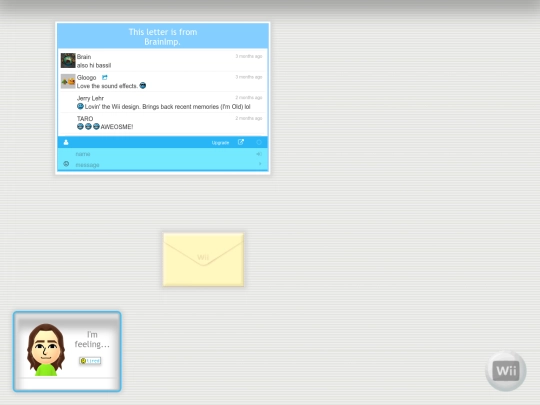Click the message 'Love the sound effects.'
This screenshot has width=540, height=405.
pyautogui.click(x=107, y=86)
